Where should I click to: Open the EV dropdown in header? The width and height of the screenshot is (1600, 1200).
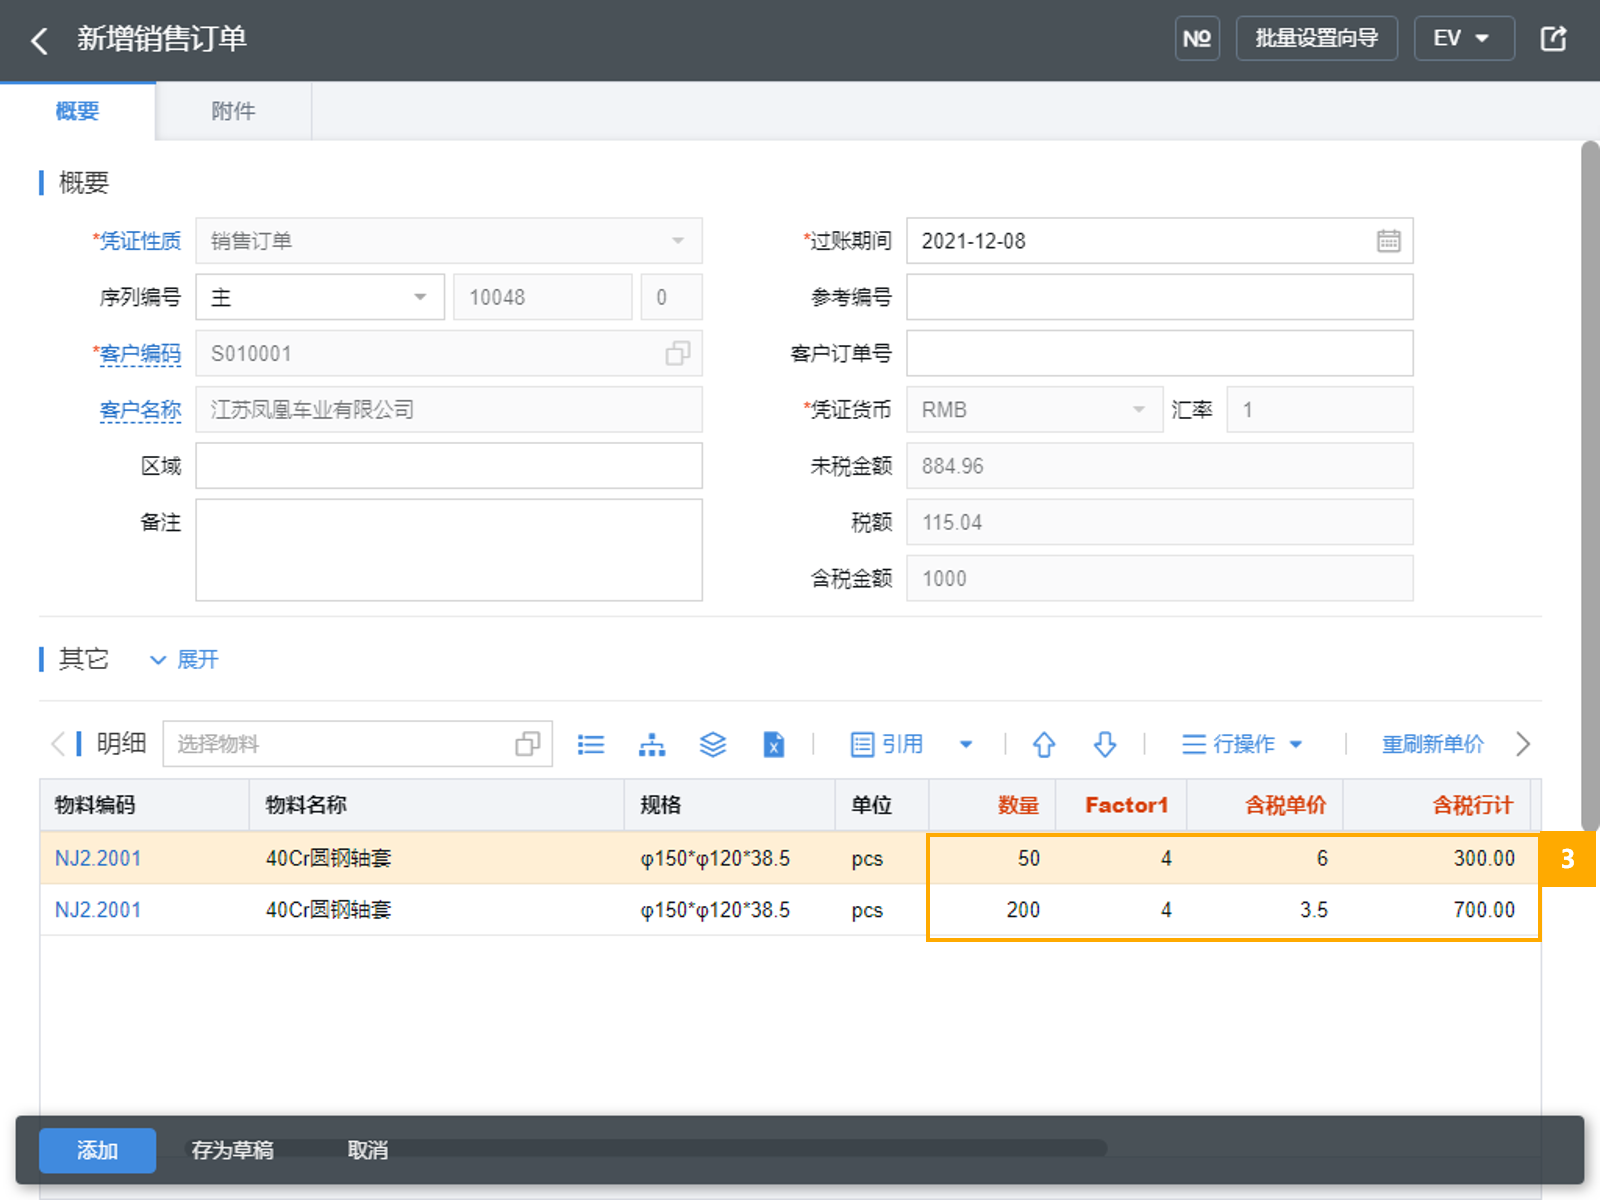pos(1464,39)
